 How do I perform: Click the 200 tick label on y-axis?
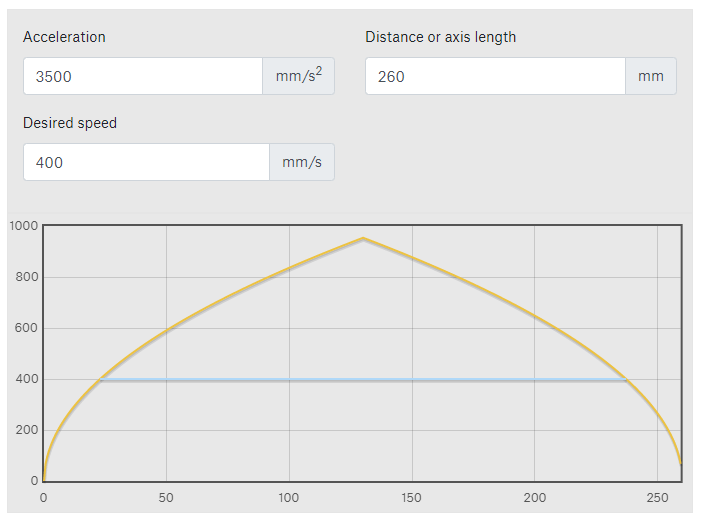(27, 430)
